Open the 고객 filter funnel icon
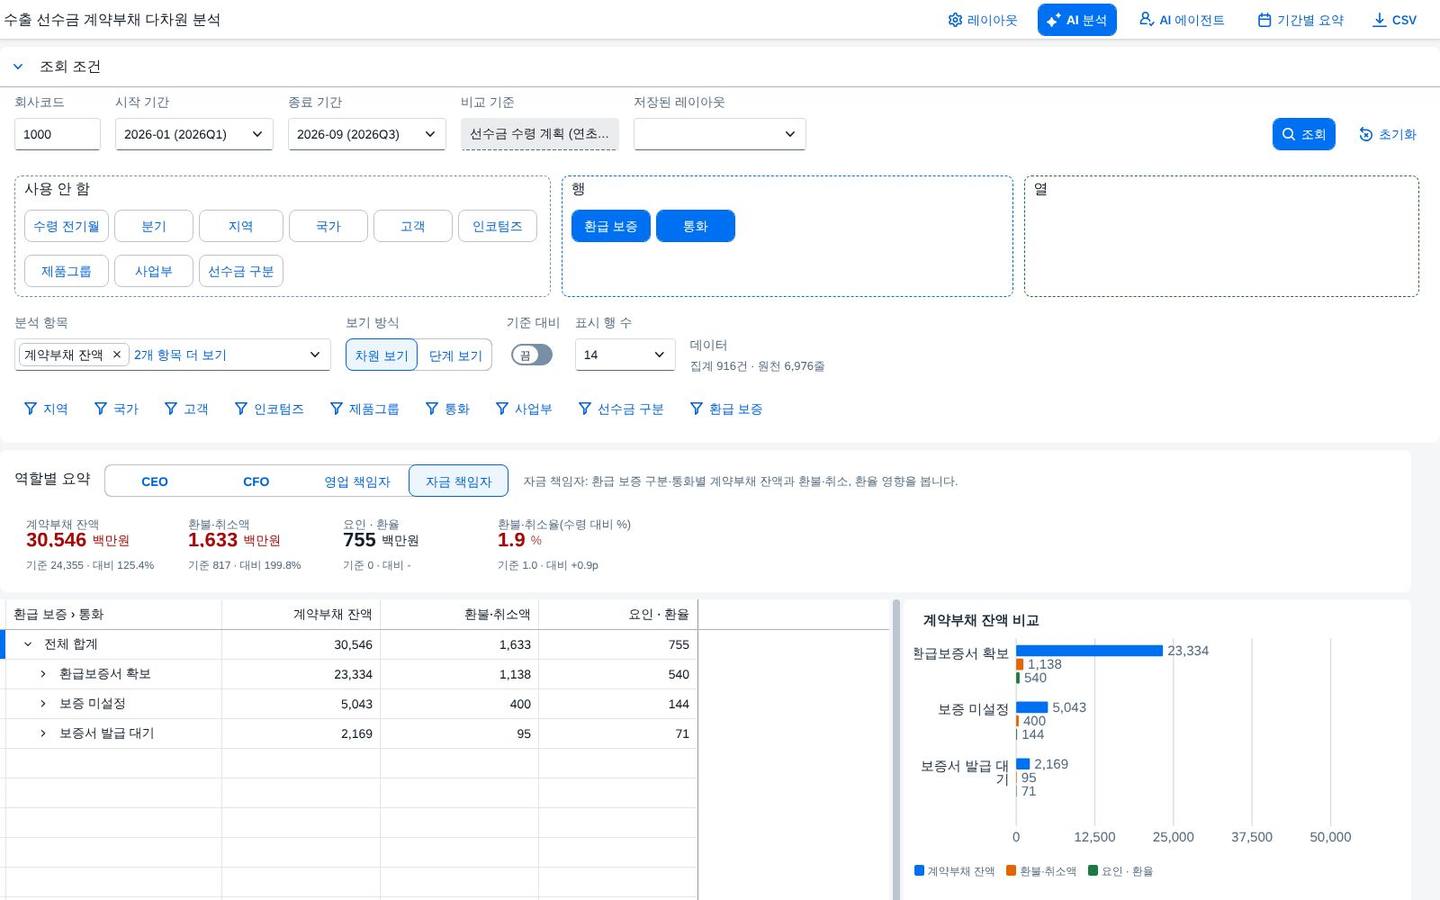Screen dimensions: 1440x900 coord(171,409)
